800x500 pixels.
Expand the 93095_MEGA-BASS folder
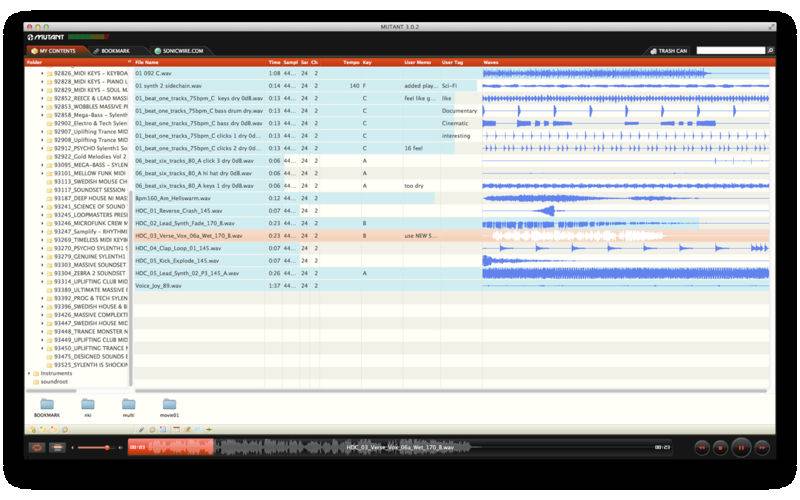(42, 165)
